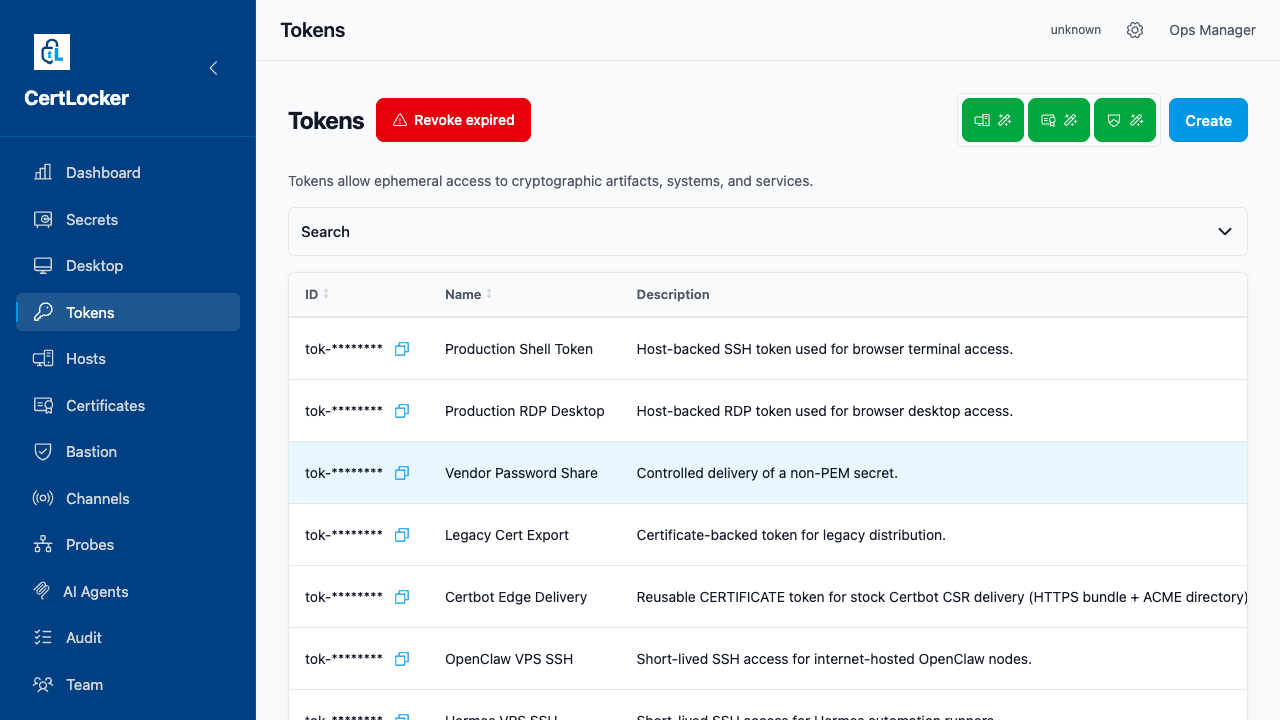Open the Ops Manager user menu
The height and width of the screenshot is (720, 1280).
[x=1212, y=30]
